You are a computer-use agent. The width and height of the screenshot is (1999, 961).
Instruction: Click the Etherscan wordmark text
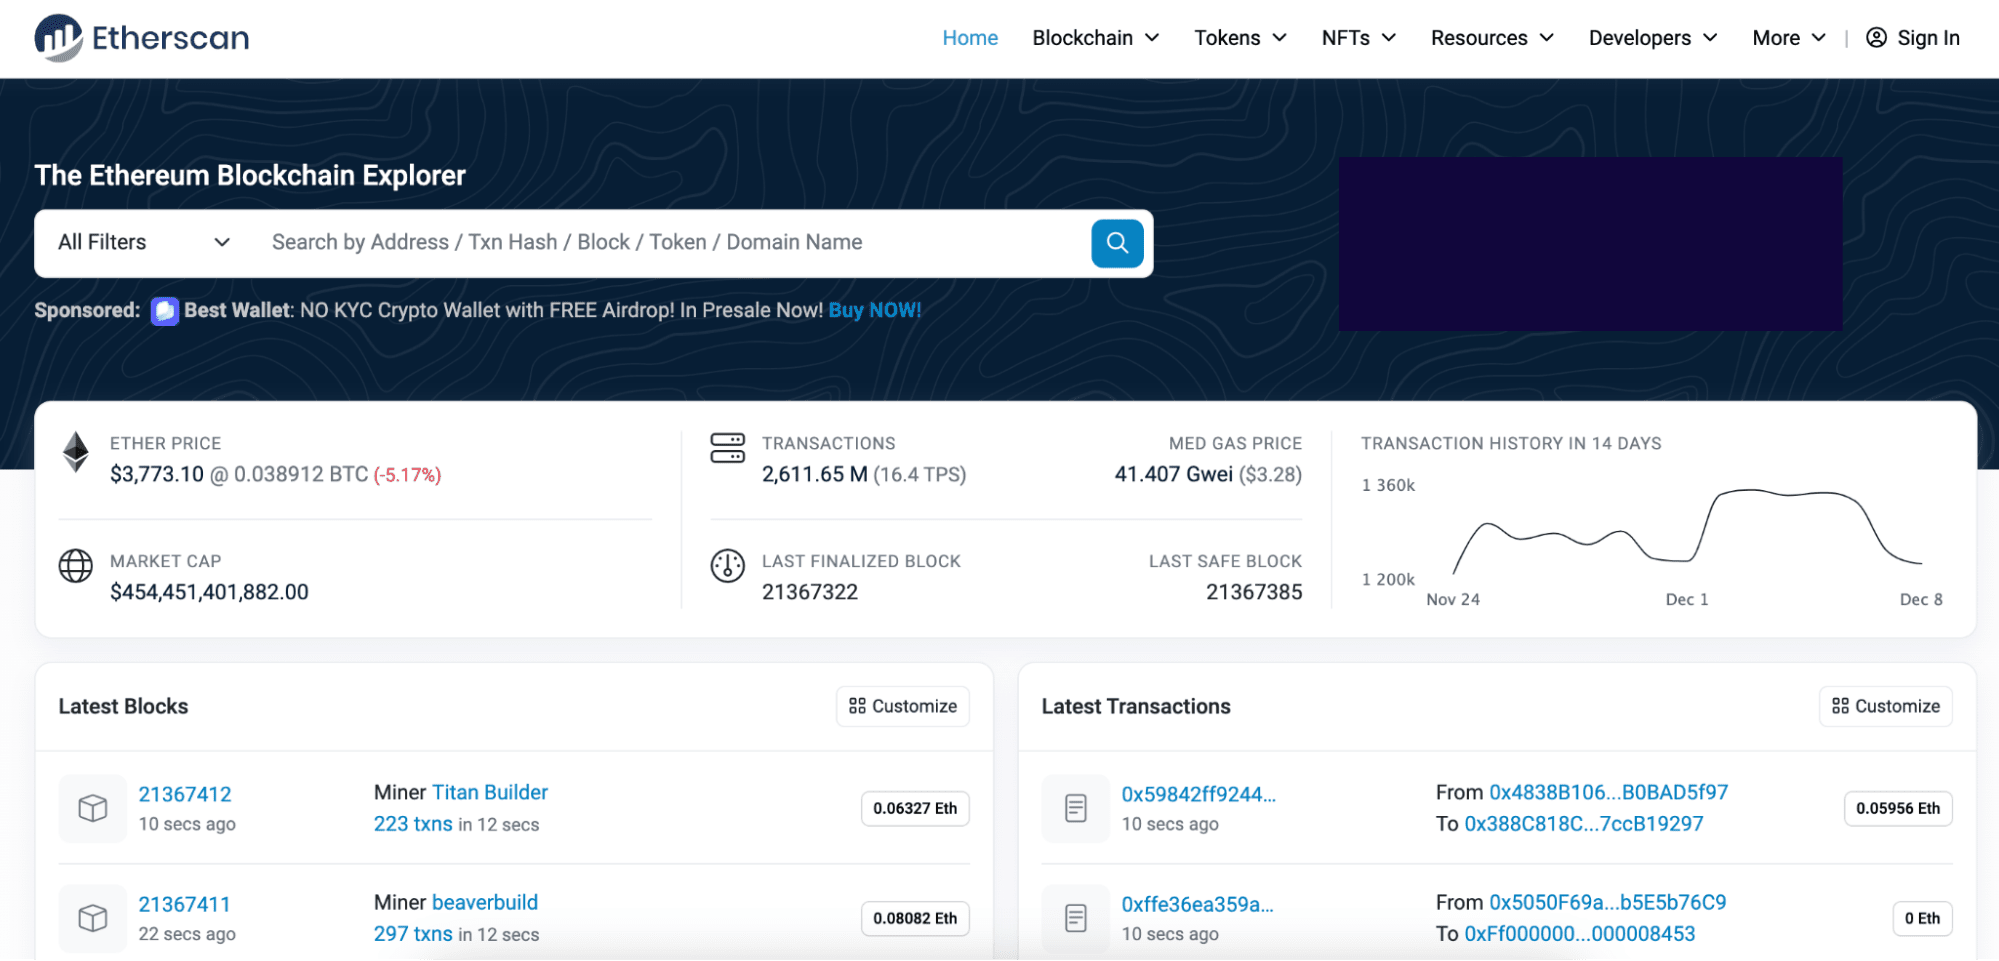point(171,38)
